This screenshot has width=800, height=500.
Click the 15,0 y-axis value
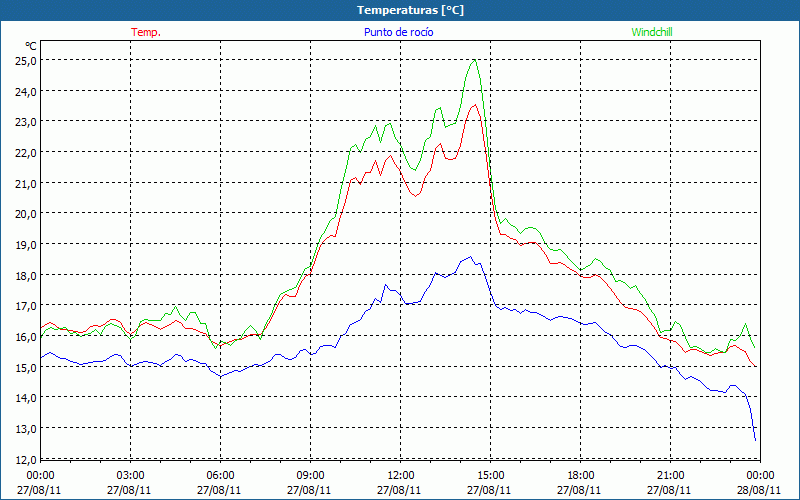click(25, 367)
